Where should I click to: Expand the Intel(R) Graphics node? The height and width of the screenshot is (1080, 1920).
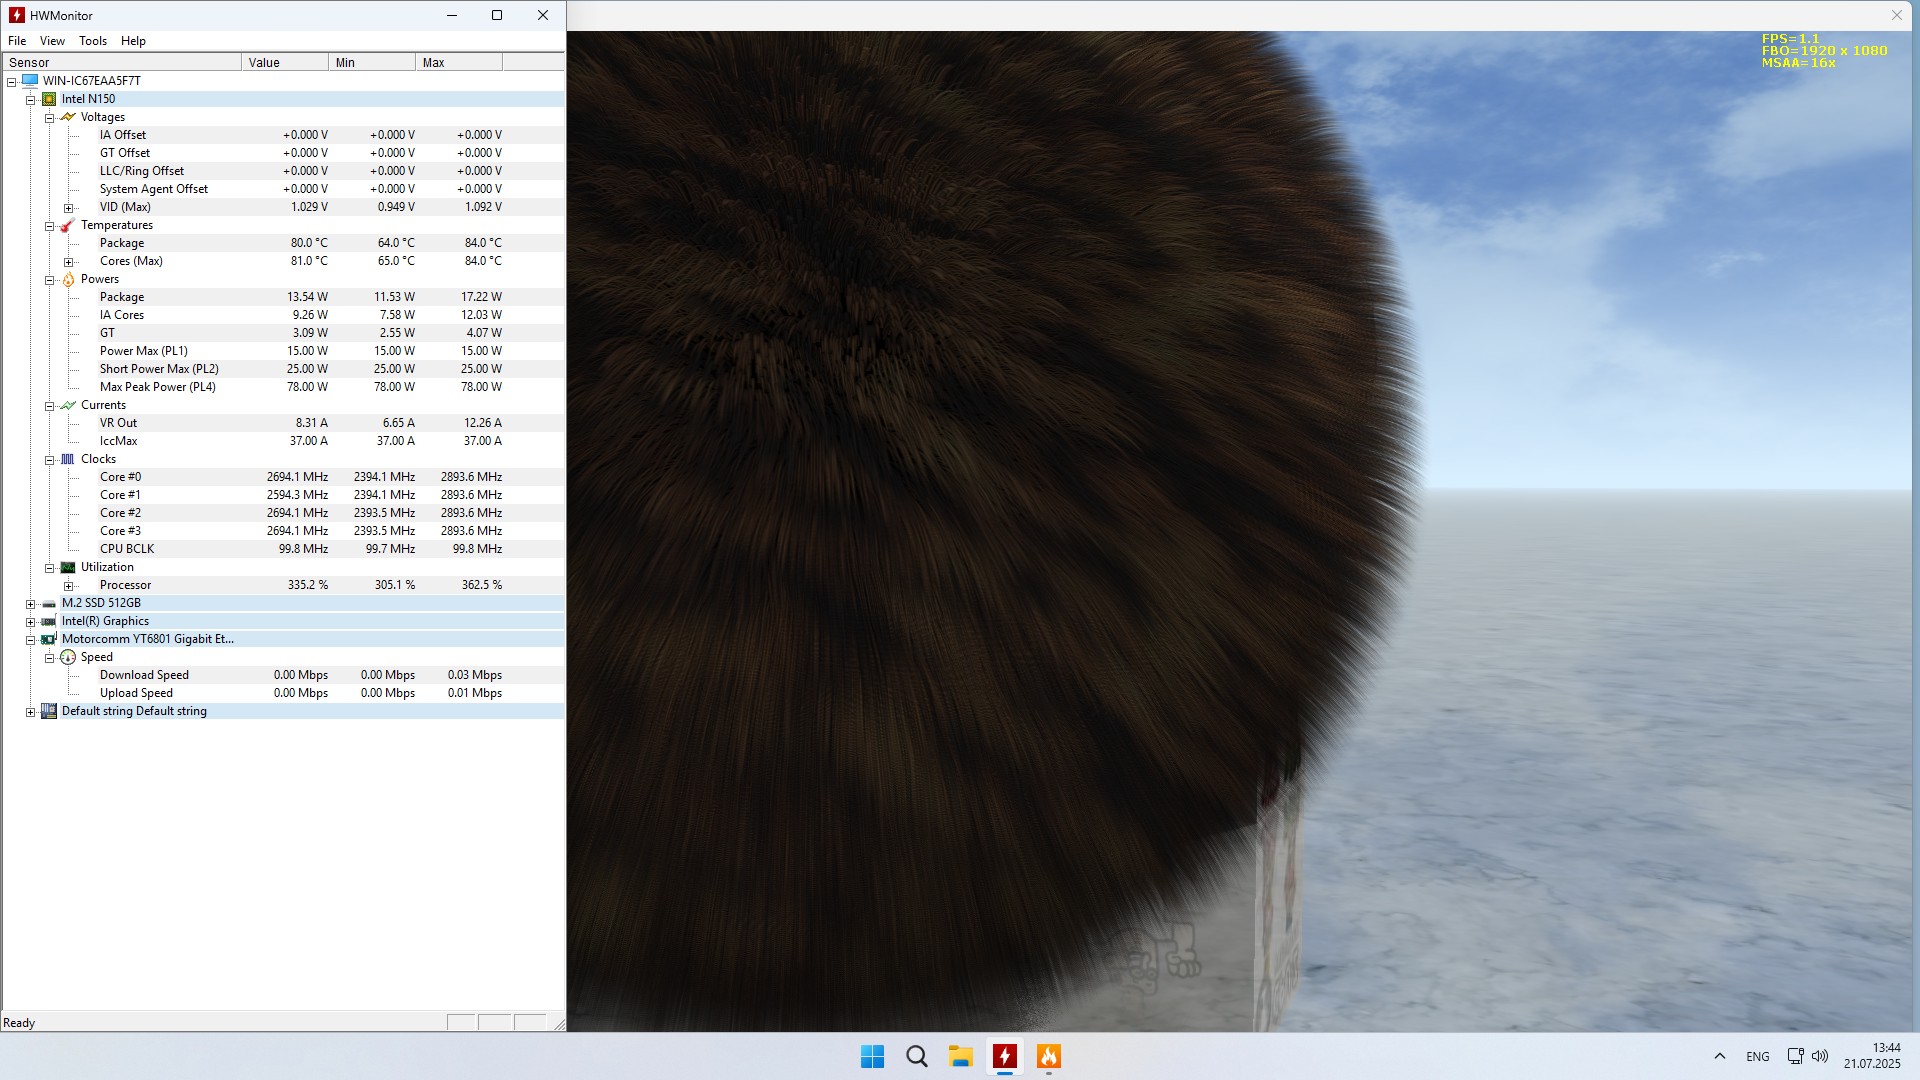pyautogui.click(x=31, y=622)
